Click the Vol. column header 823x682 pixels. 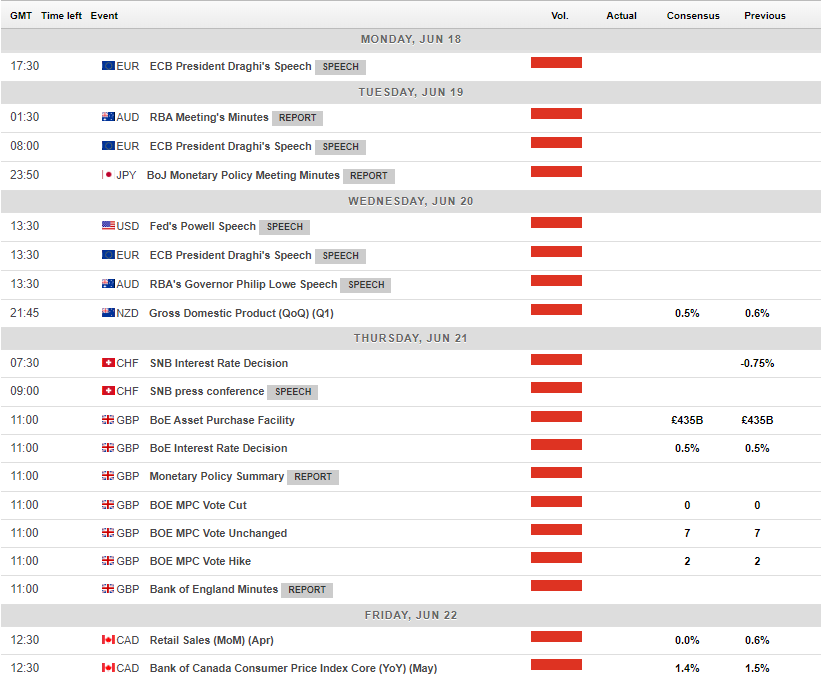click(560, 16)
